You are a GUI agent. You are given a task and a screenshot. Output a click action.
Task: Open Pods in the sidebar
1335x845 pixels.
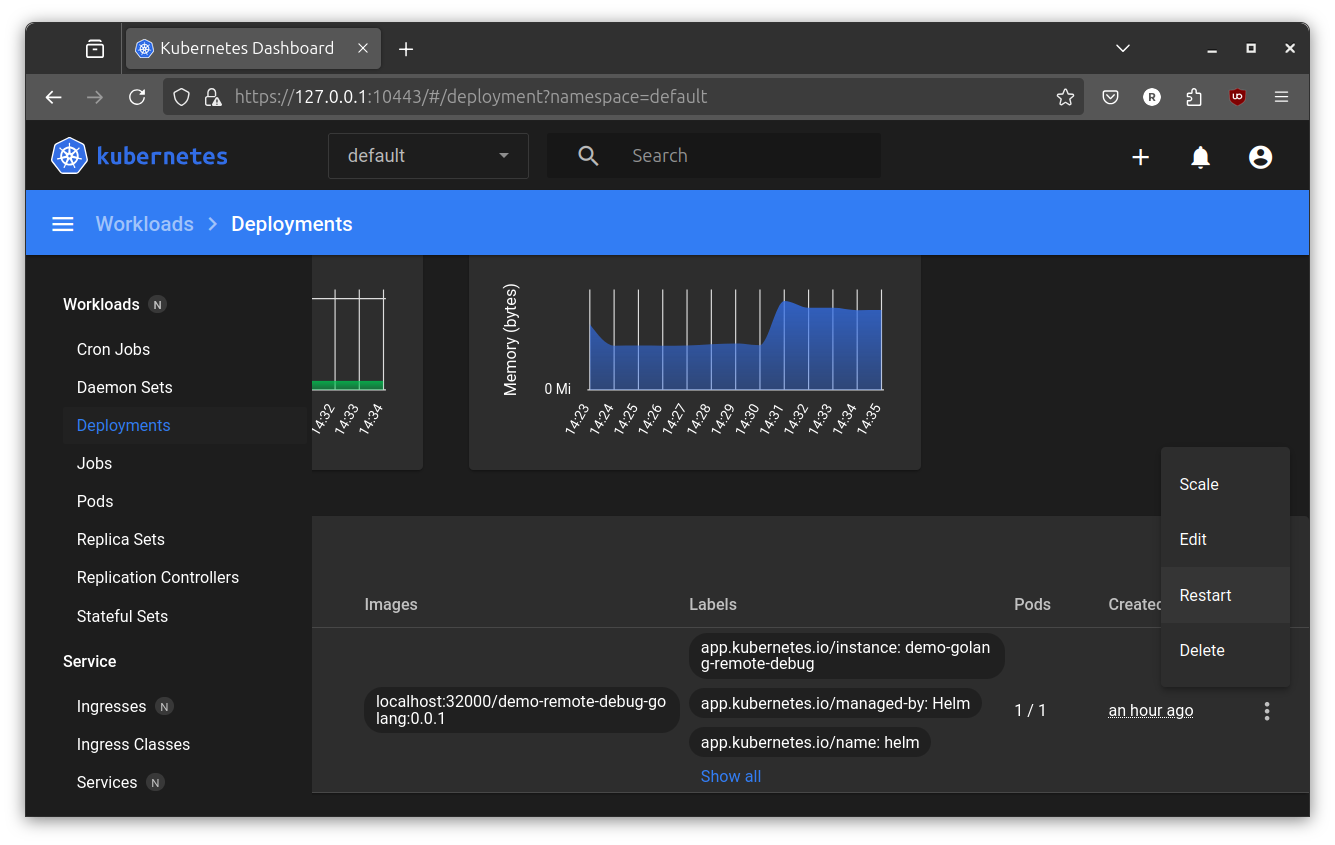point(95,501)
